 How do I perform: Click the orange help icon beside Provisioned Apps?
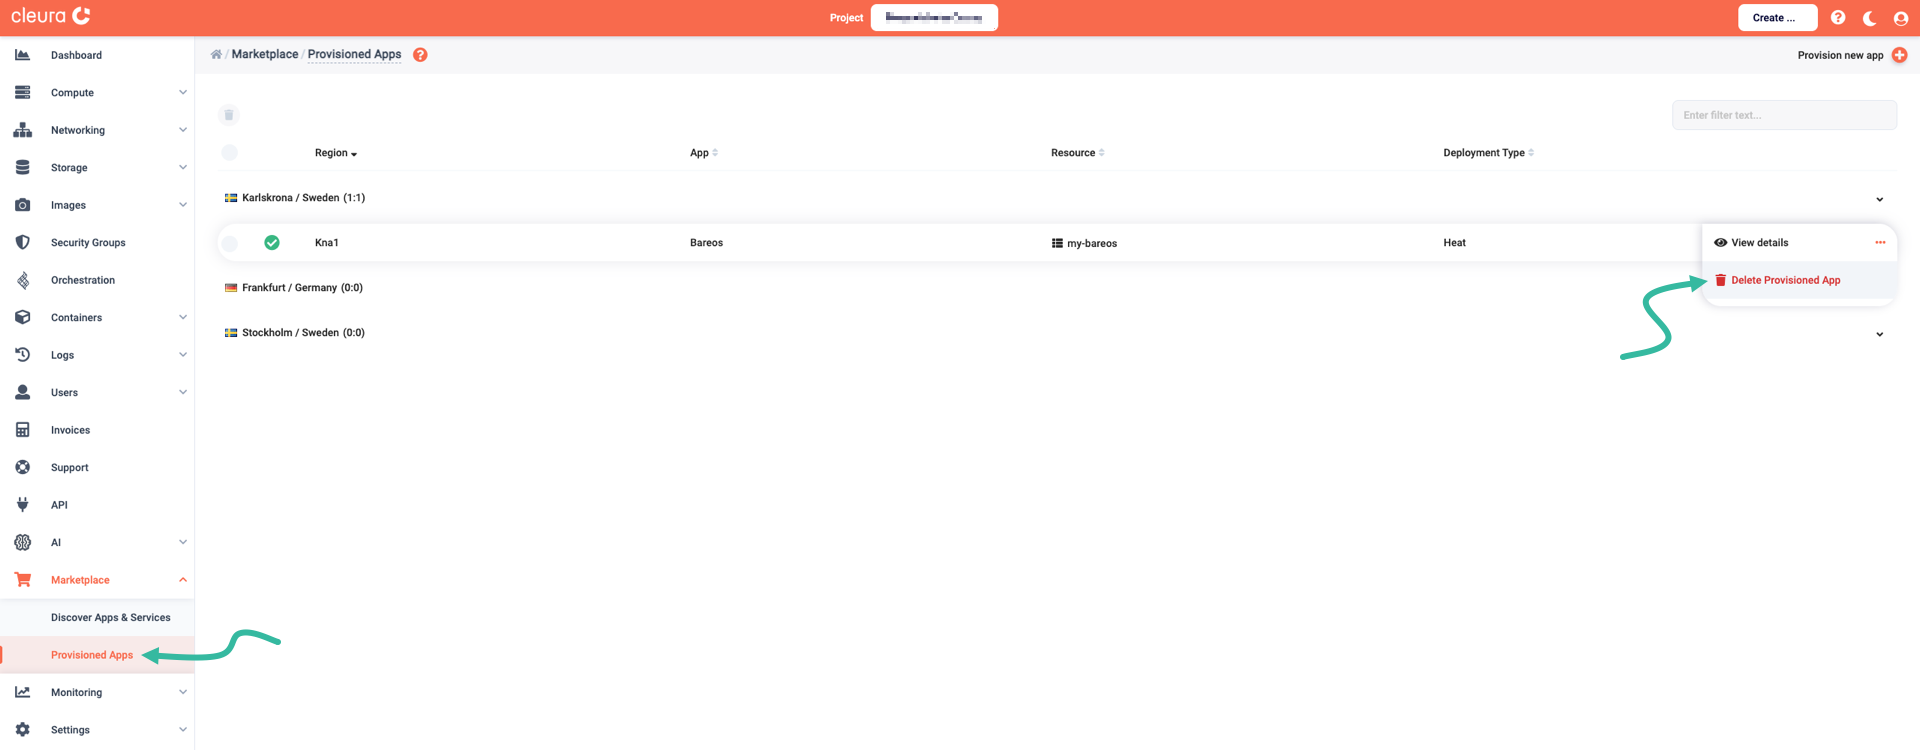420,55
